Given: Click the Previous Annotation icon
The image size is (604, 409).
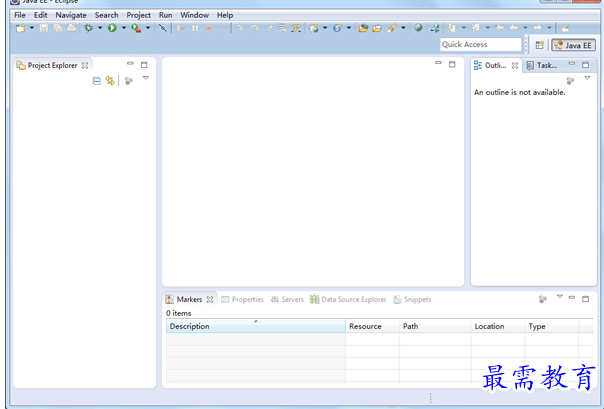Looking at the screenshot, I should [476, 28].
